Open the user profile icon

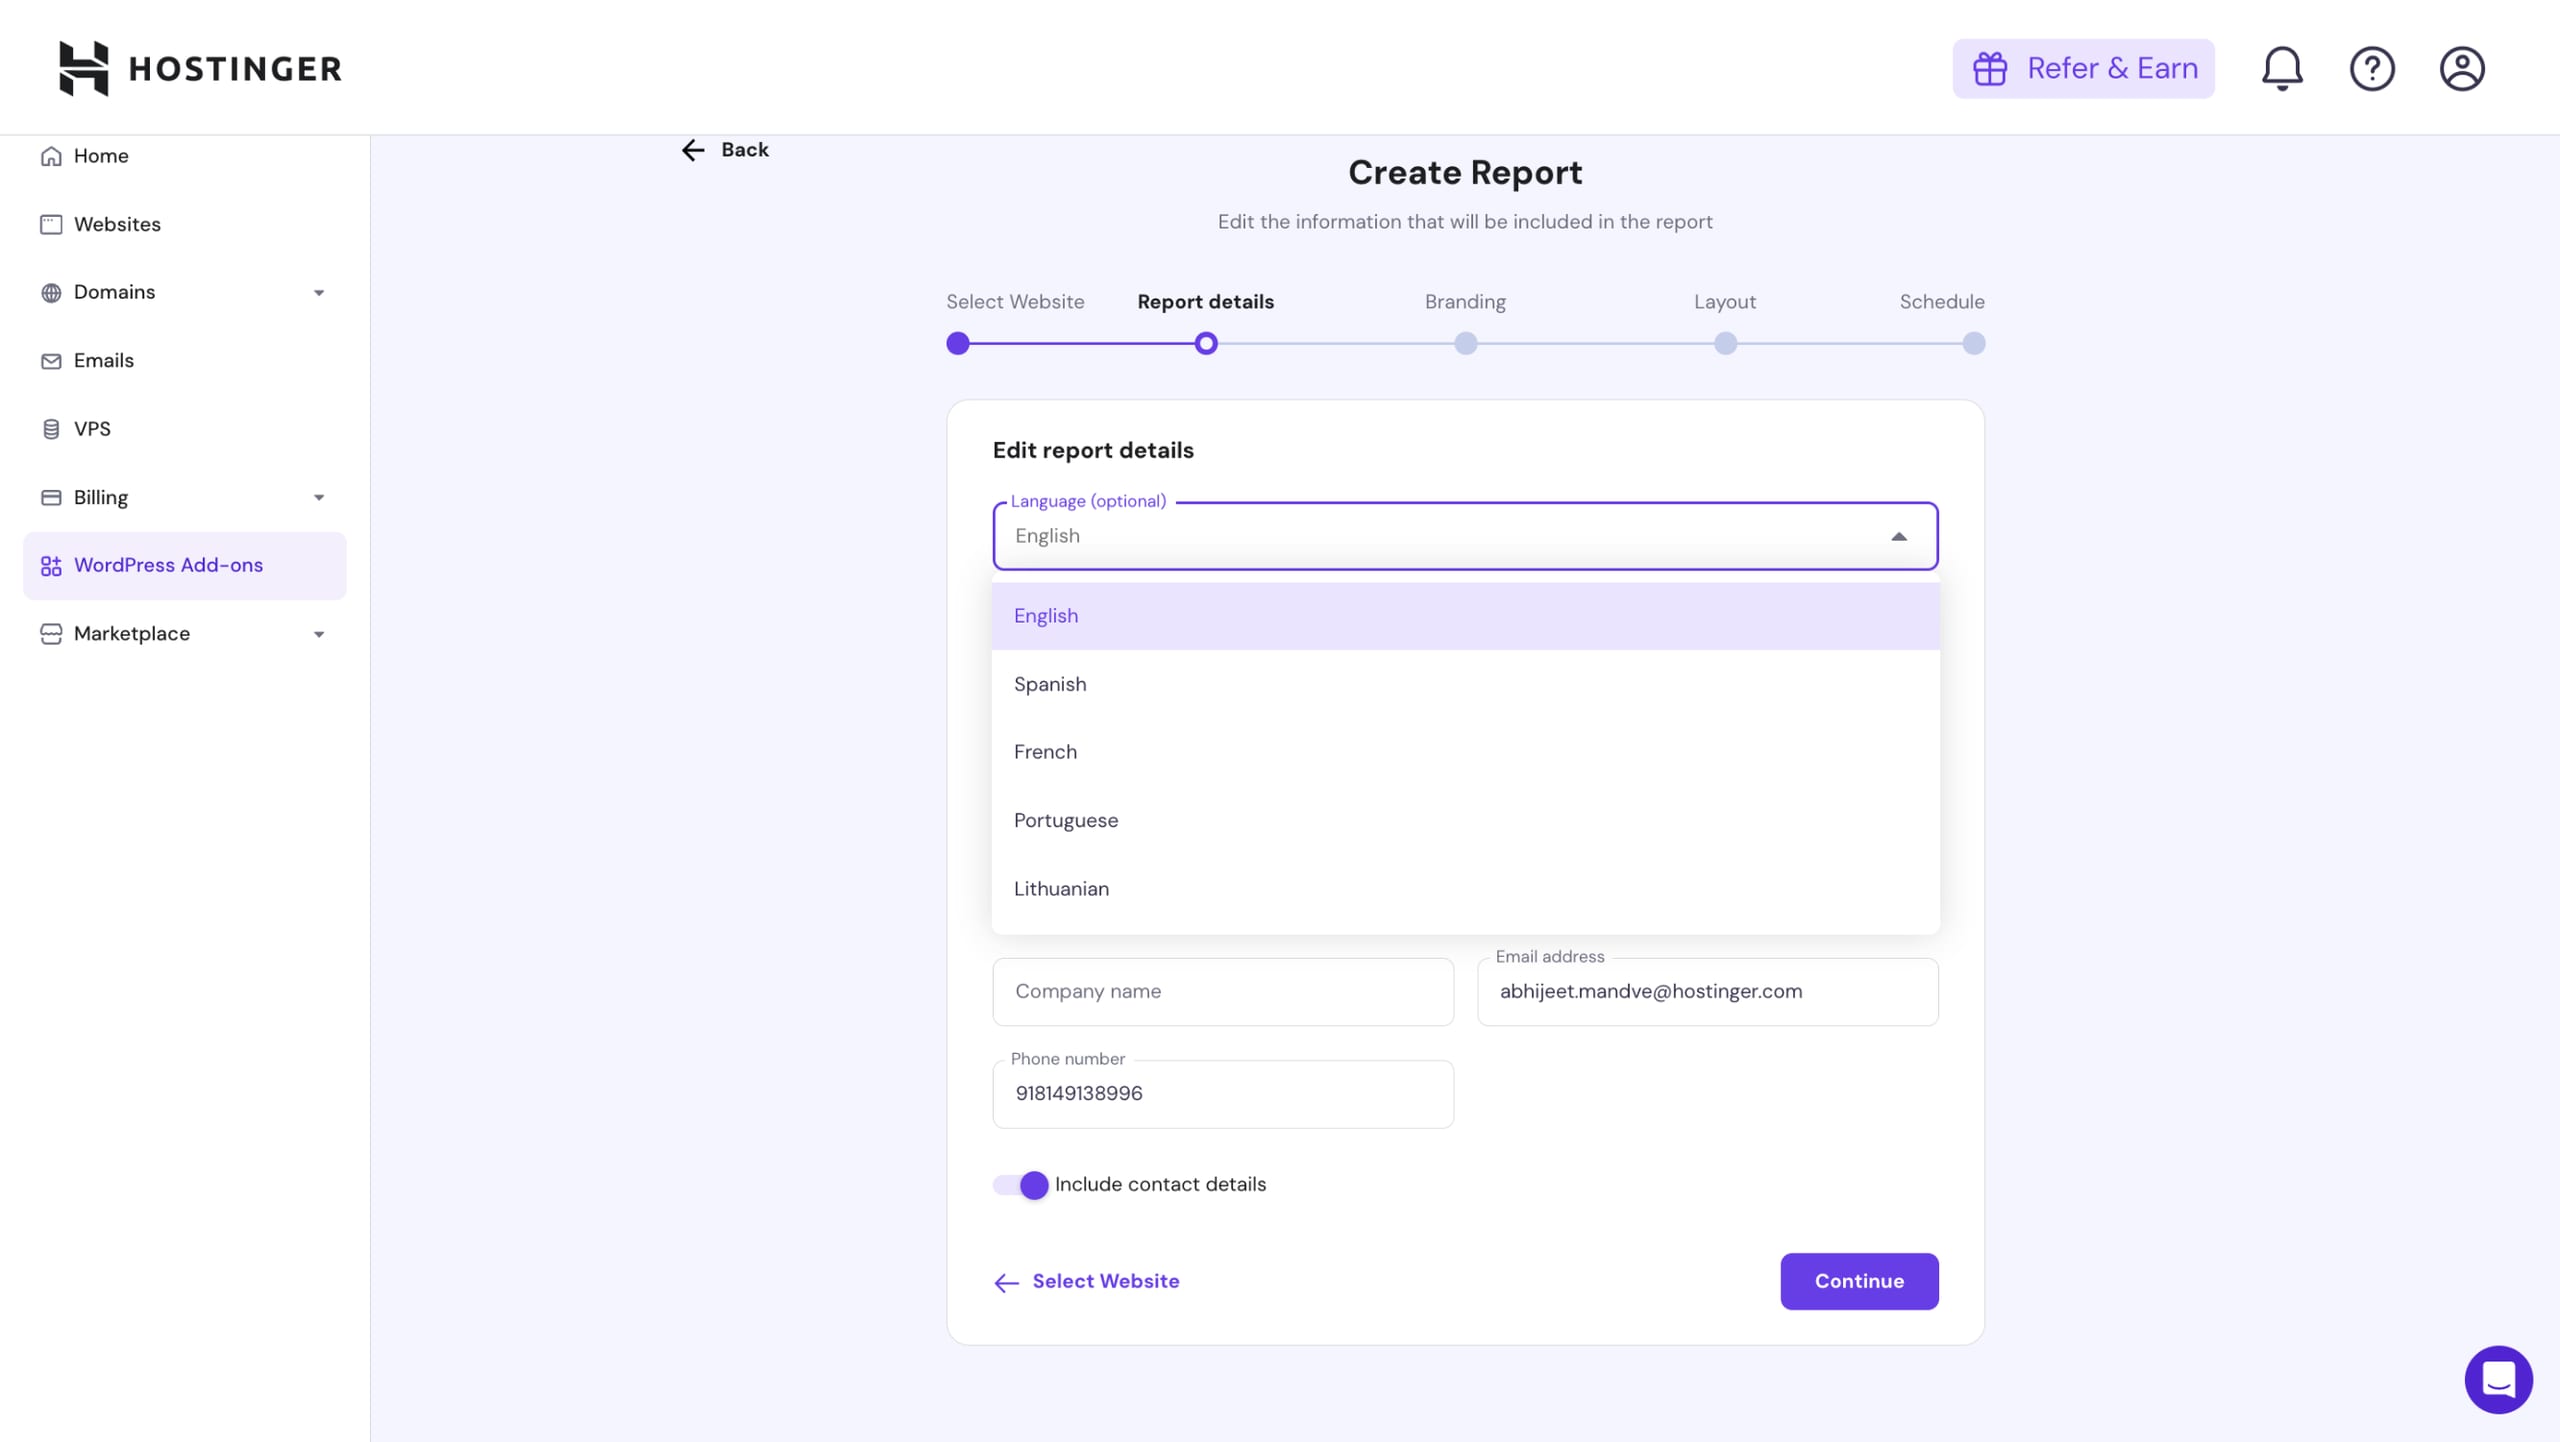2461,68
